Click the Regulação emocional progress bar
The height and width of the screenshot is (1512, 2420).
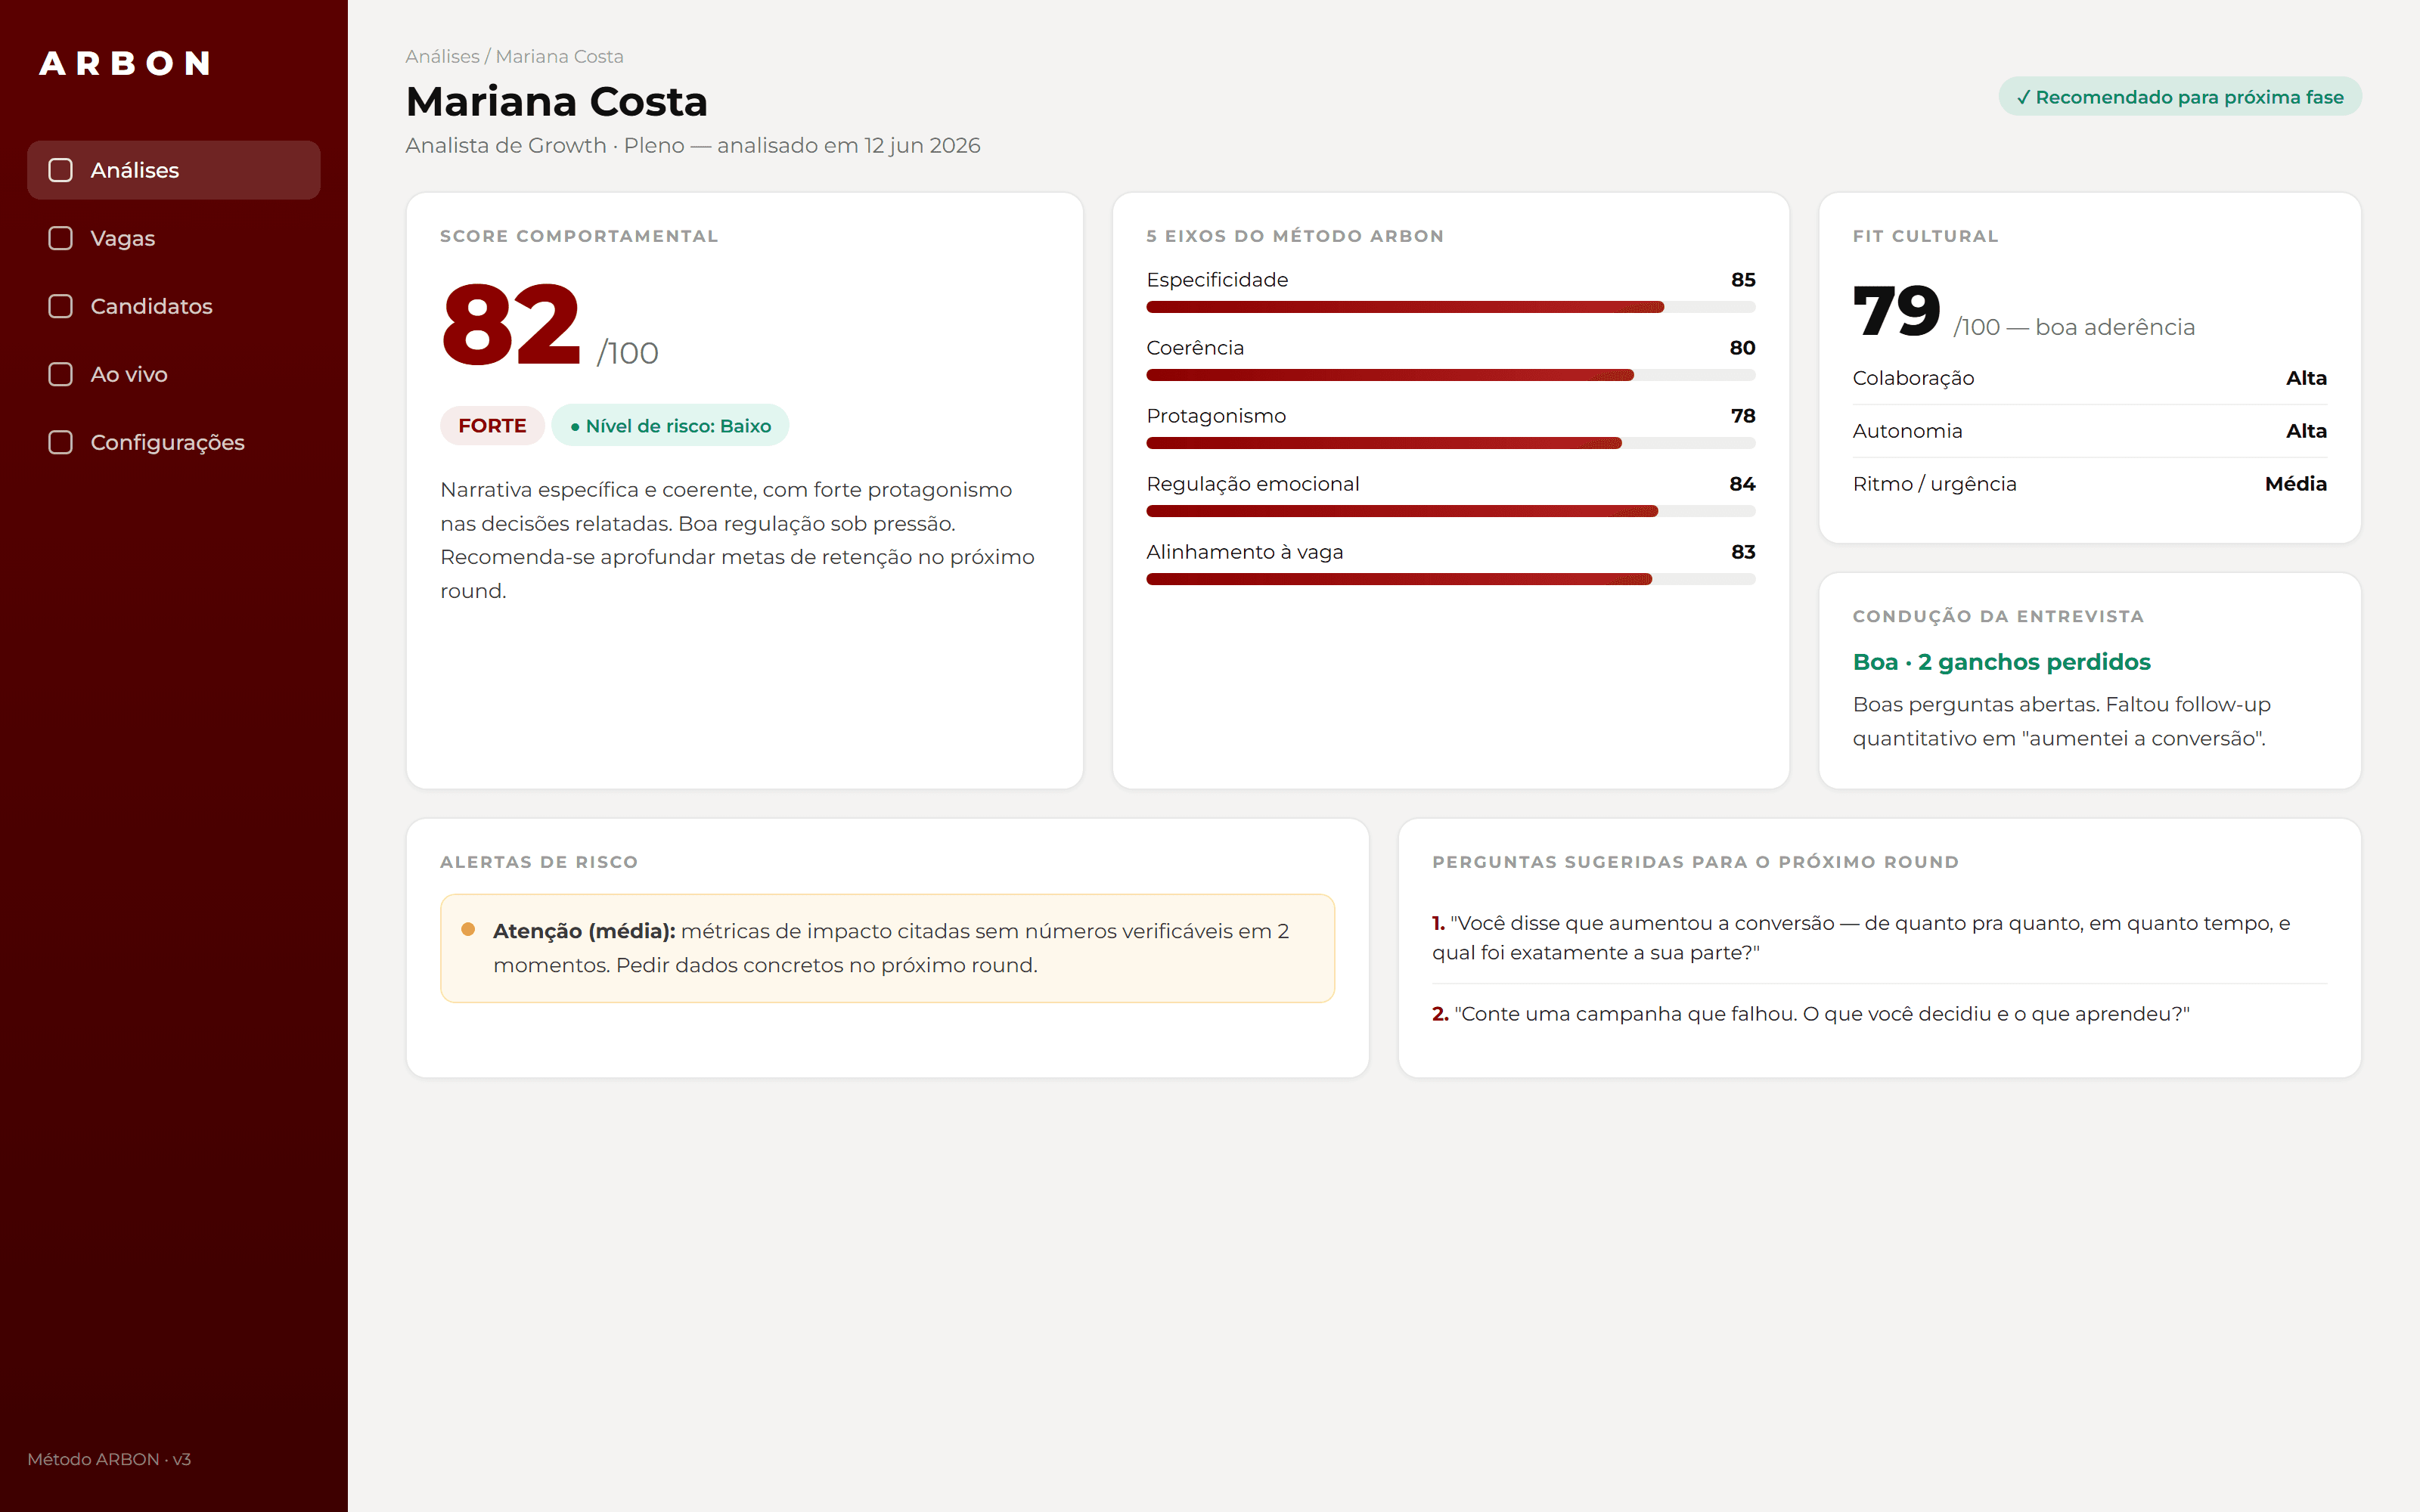(x=1450, y=511)
